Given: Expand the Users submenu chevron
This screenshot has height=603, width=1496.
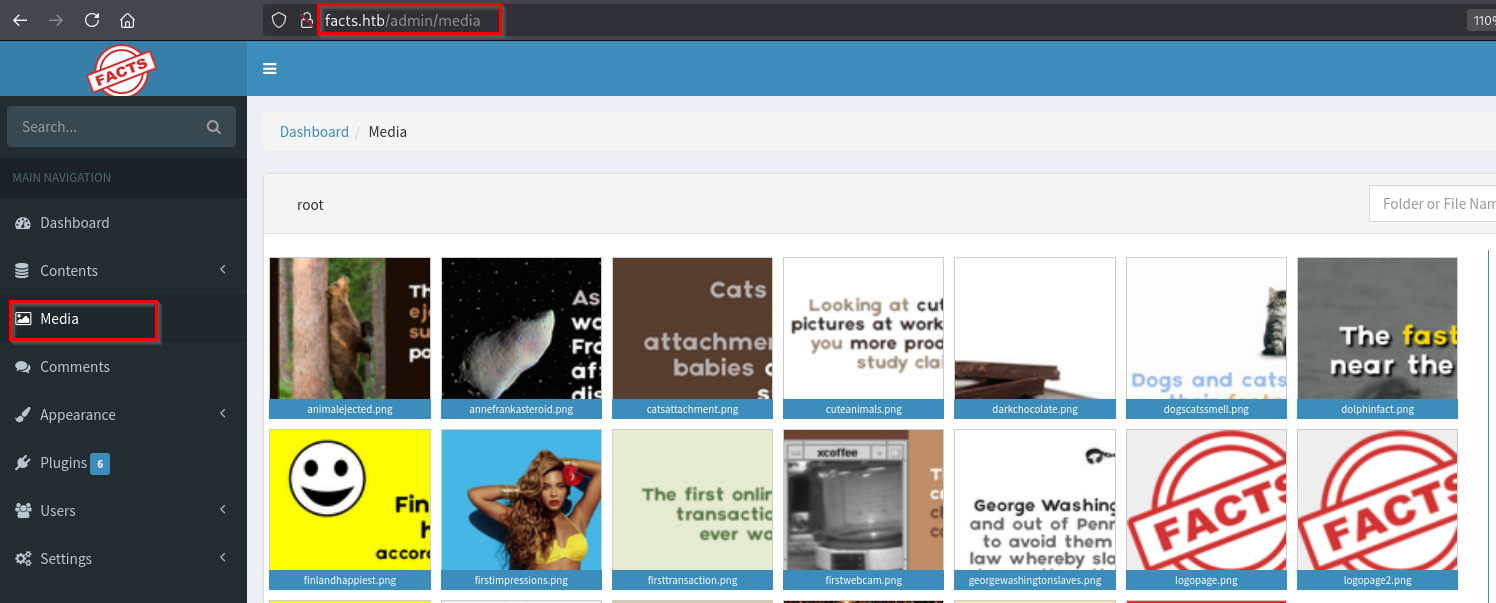Looking at the screenshot, I should point(223,510).
